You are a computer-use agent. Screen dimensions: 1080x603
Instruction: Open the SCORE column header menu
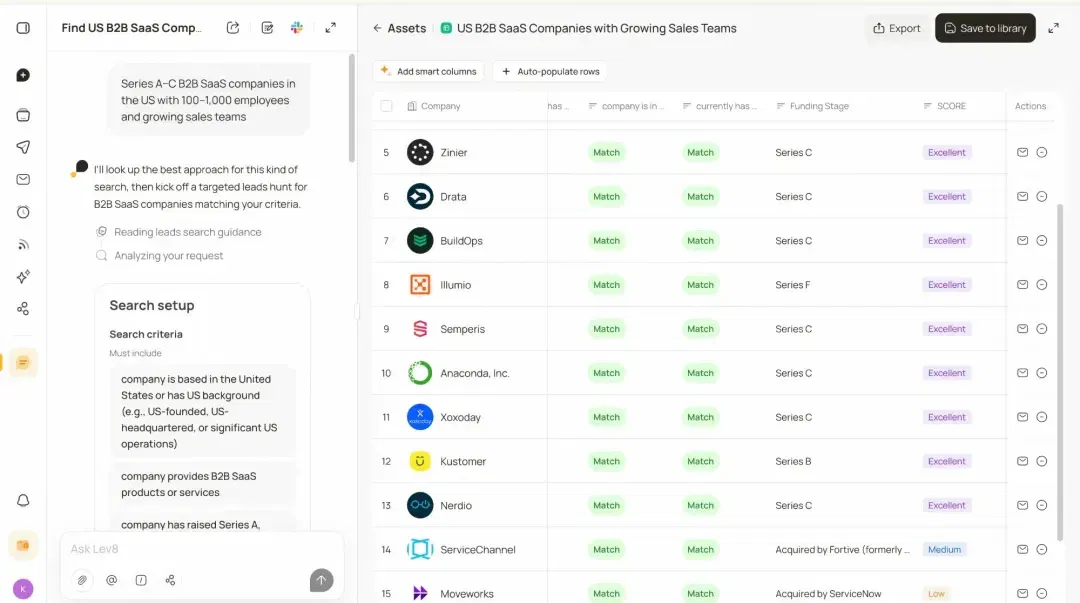click(945, 106)
